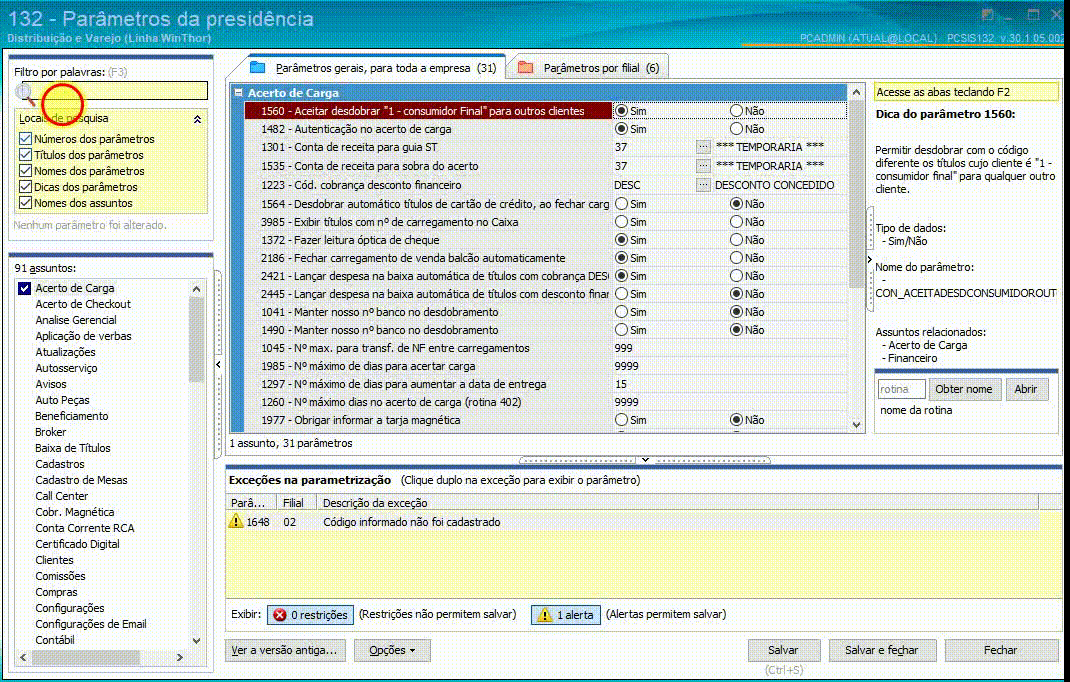Select Sim for parameter 3985
This screenshot has width=1070, height=682.
click(621, 222)
